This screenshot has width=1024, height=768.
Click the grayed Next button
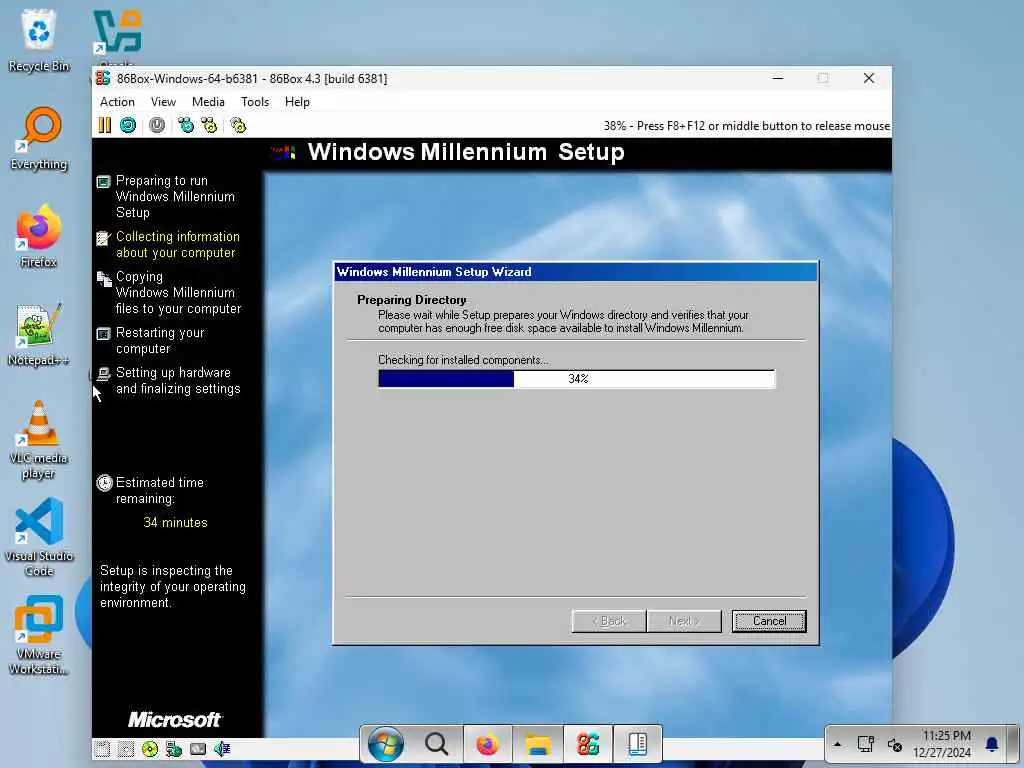tap(684, 621)
